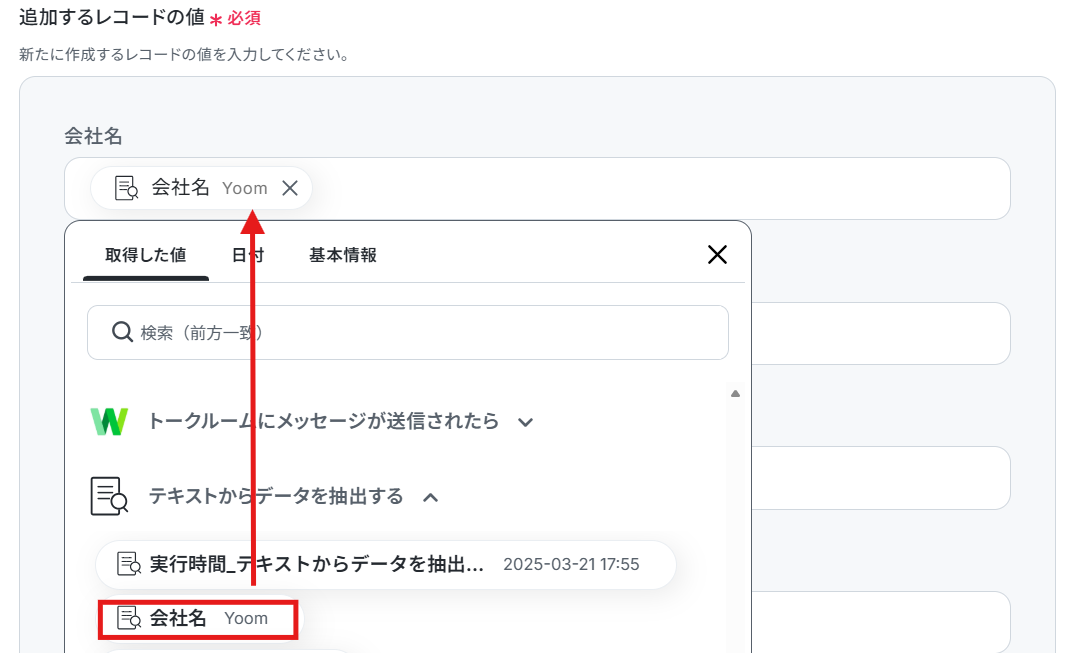Click the 実行時間 item's document icon
The image size is (1072, 653).
129,564
